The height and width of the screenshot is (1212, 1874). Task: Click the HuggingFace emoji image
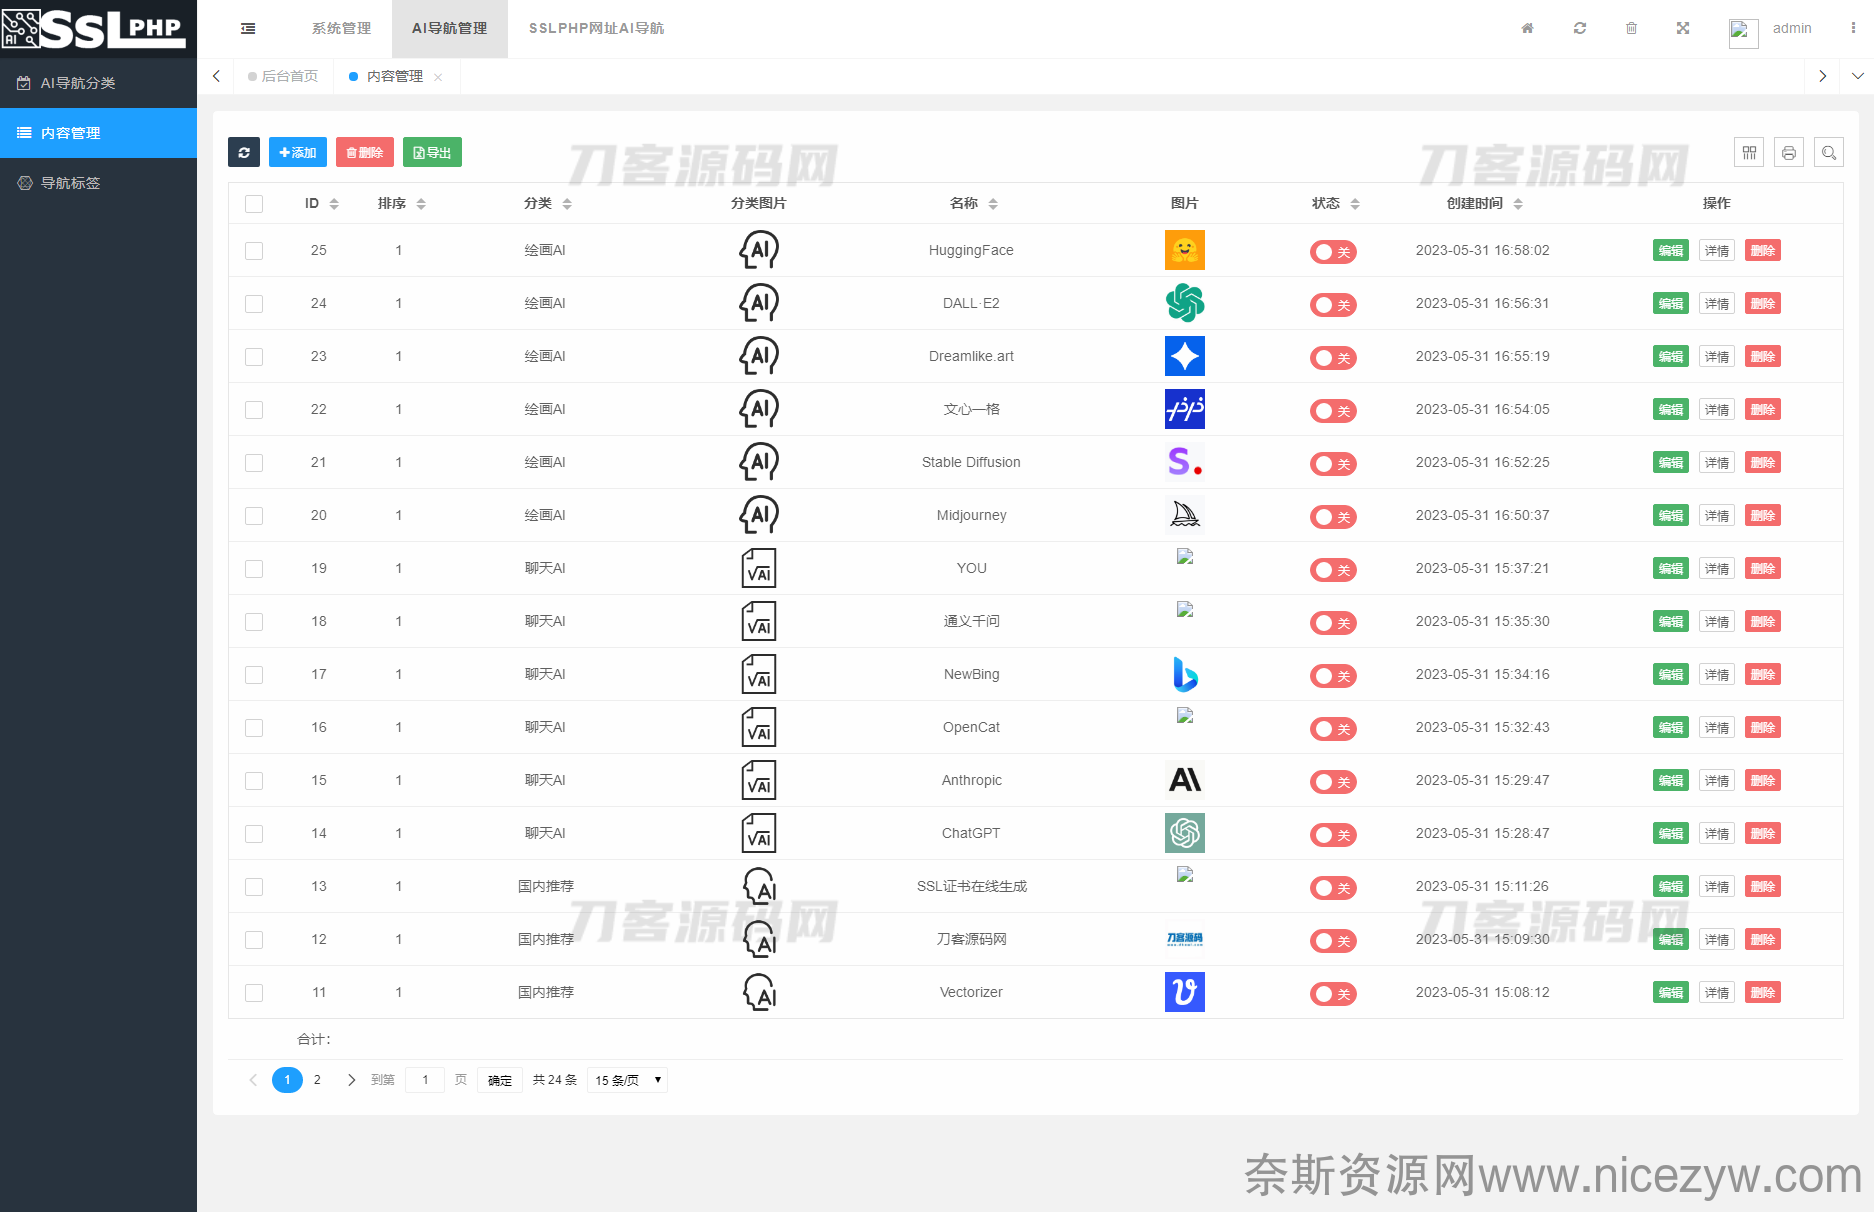tap(1185, 250)
